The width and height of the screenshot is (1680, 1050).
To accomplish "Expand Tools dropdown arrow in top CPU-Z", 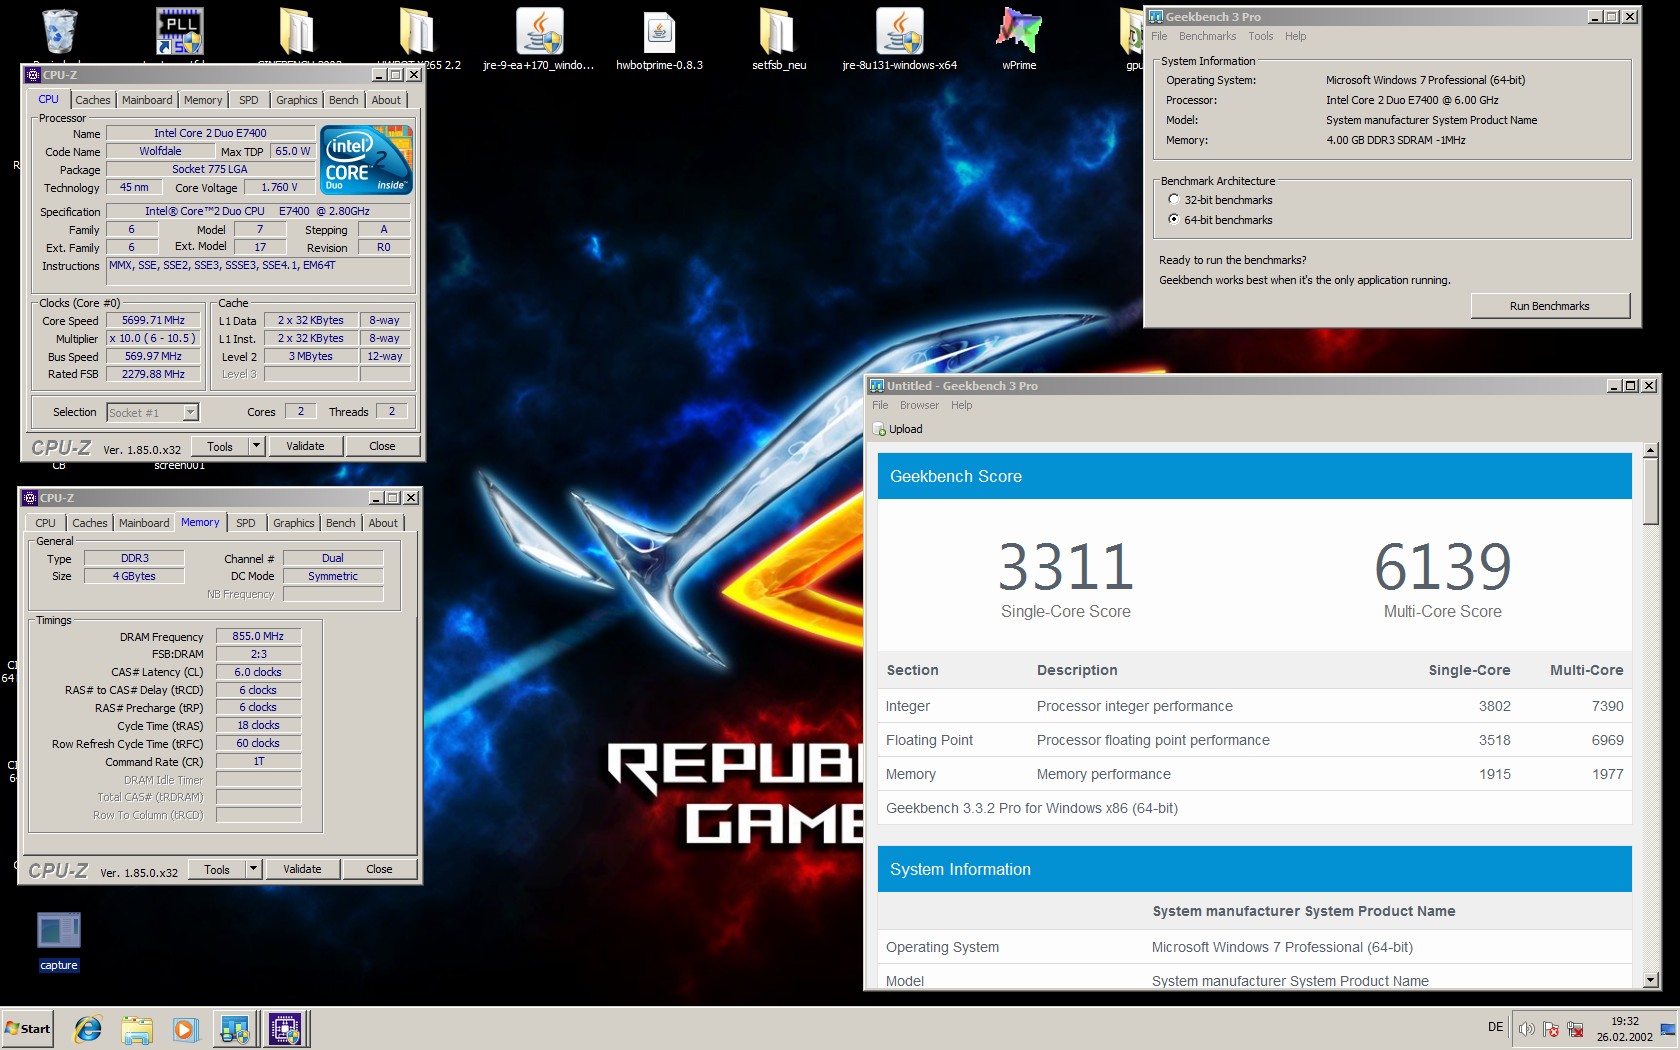I will 256,446.
